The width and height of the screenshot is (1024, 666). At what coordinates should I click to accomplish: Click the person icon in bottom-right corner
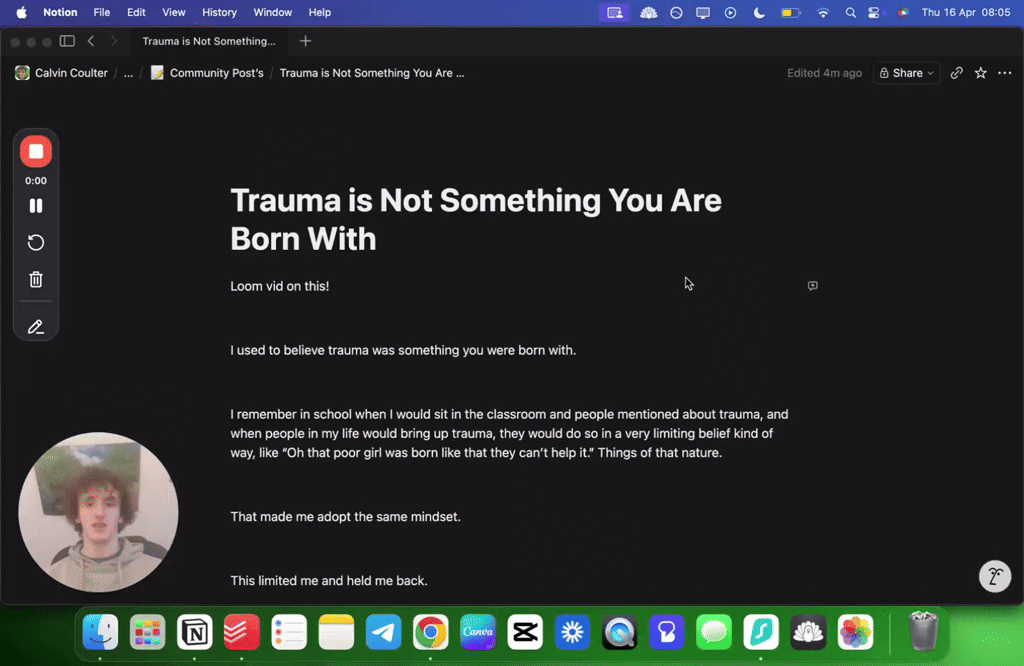(x=994, y=576)
